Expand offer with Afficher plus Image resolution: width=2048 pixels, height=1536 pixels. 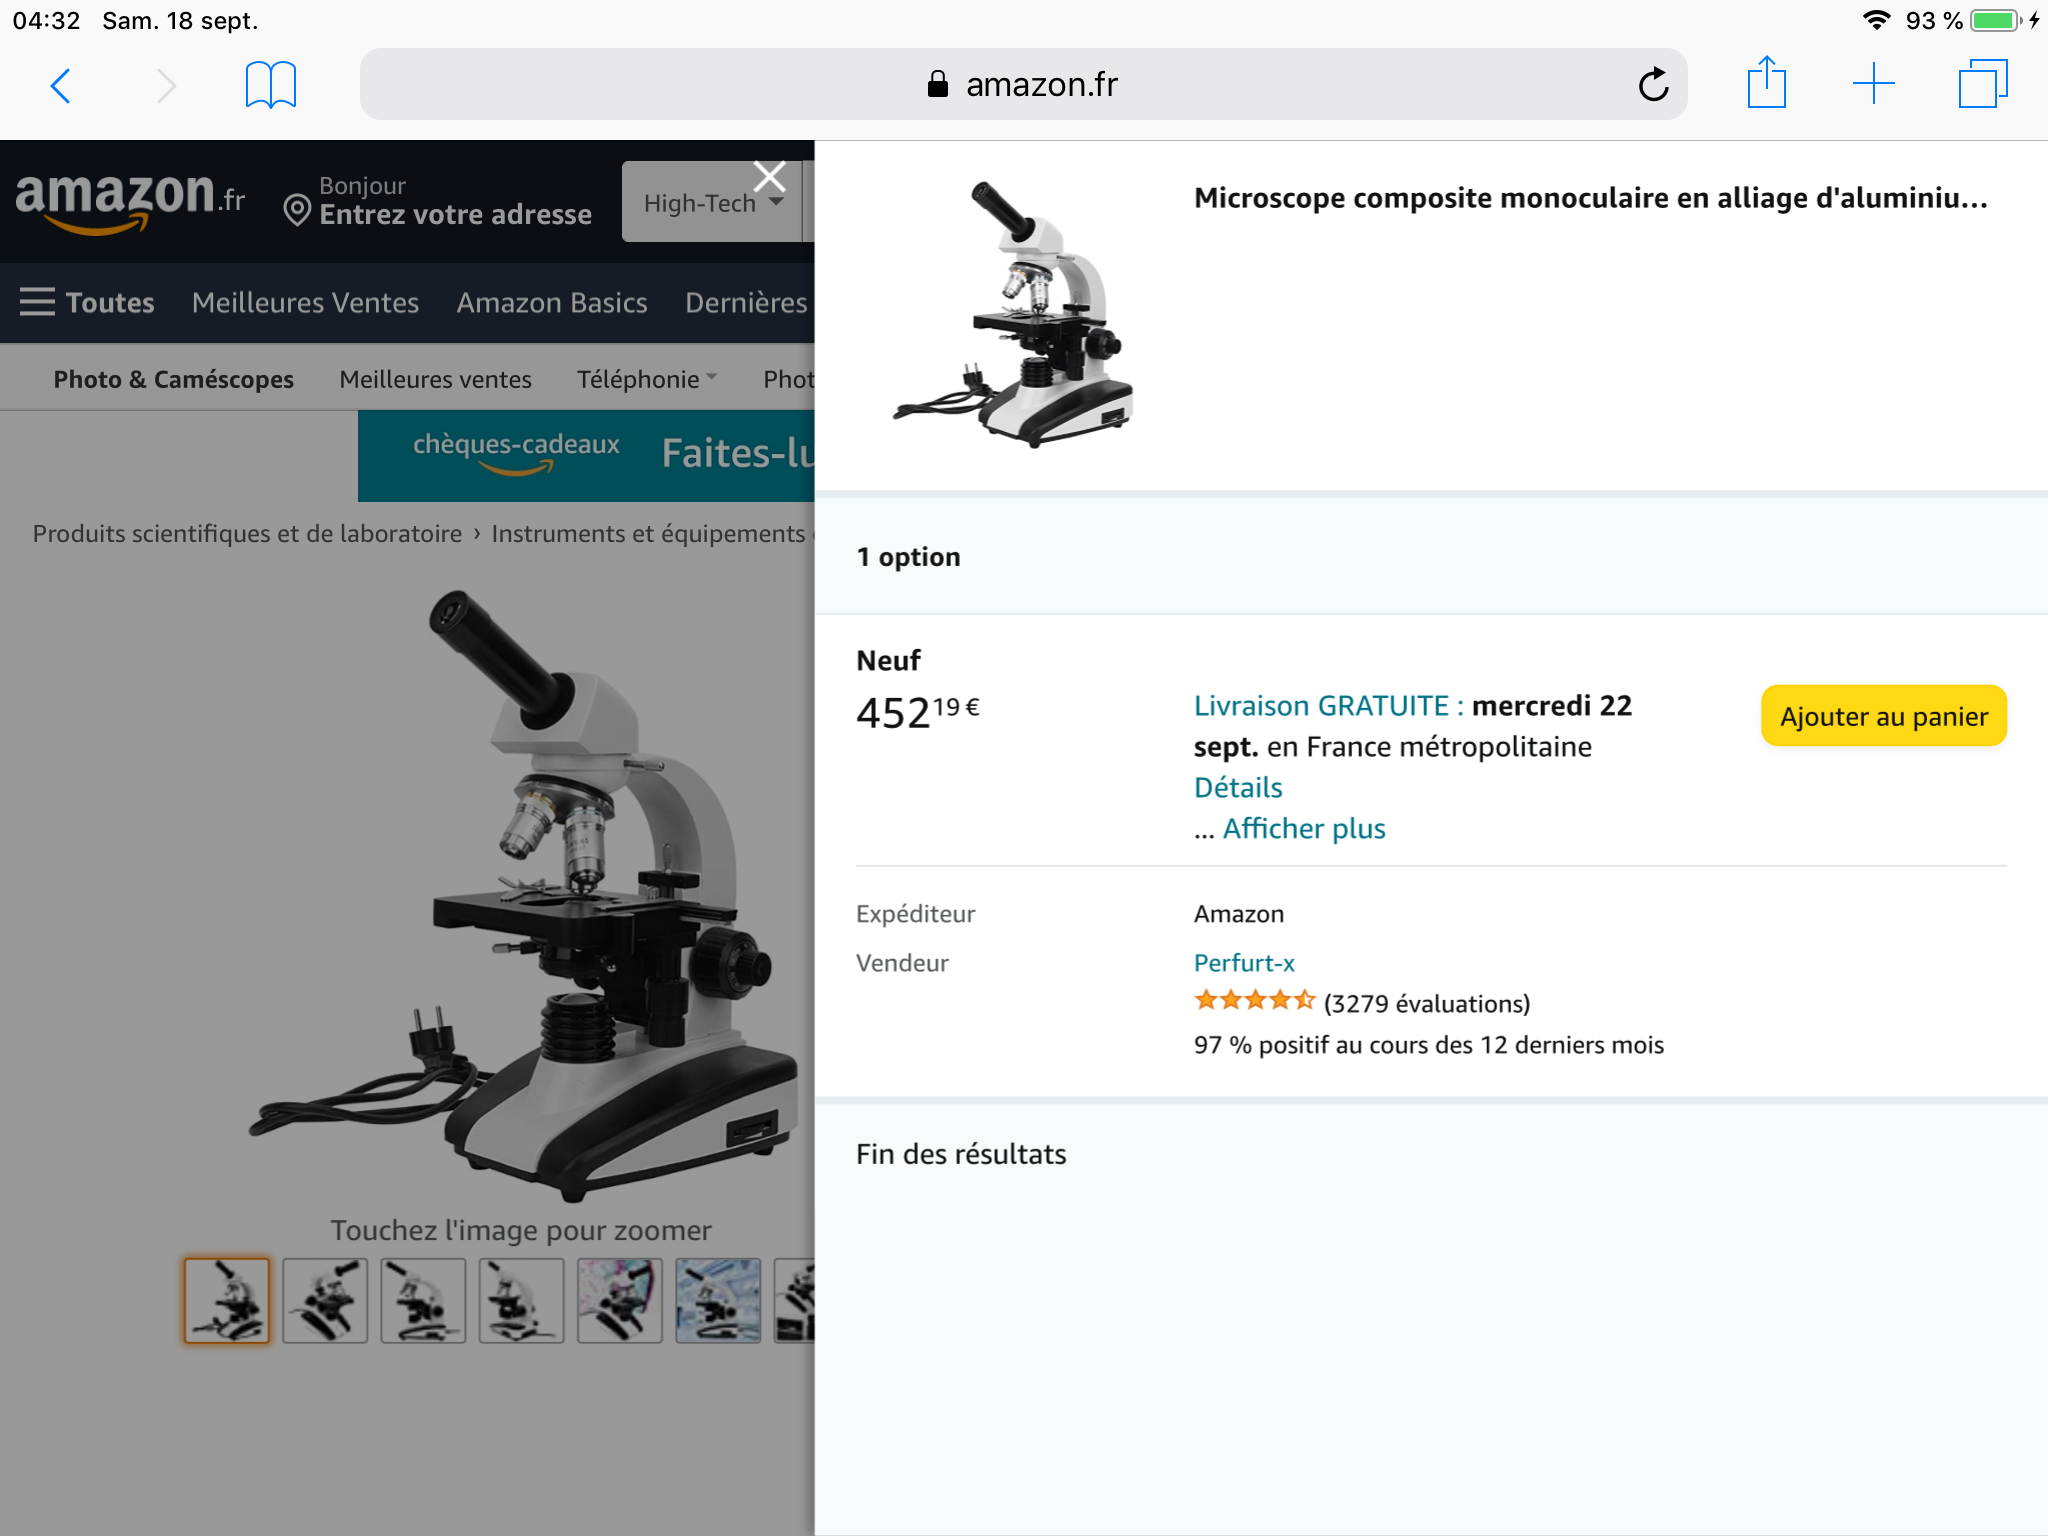click(x=1303, y=829)
